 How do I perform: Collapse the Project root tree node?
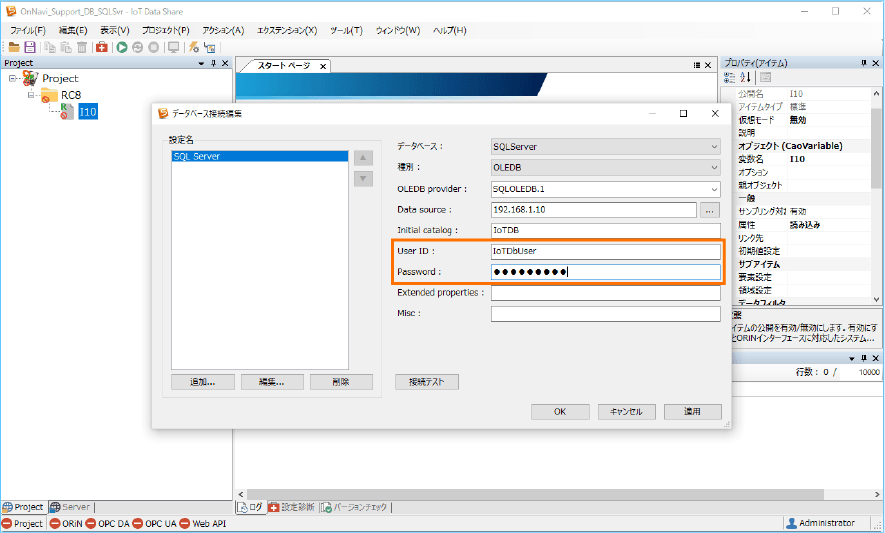12,78
